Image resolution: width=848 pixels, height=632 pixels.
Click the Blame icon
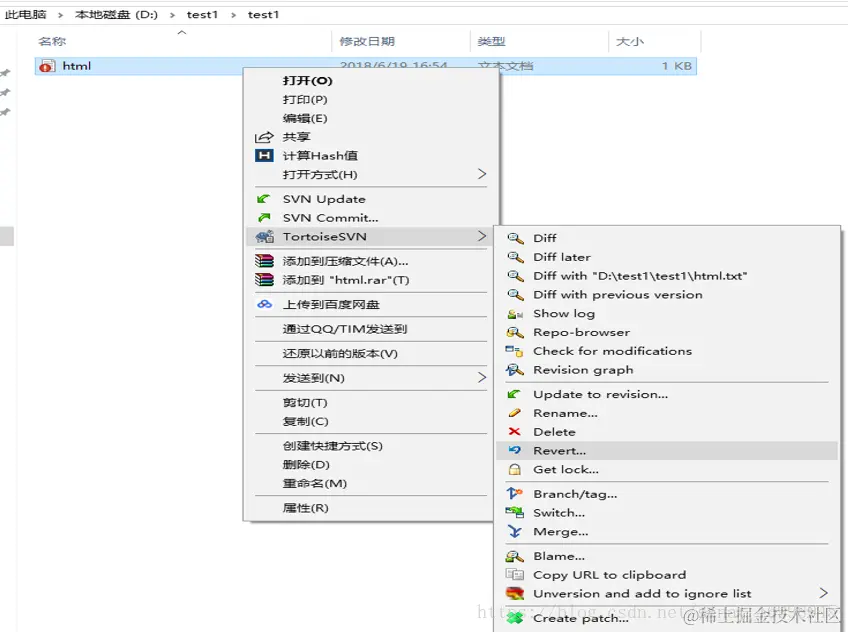click(514, 556)
